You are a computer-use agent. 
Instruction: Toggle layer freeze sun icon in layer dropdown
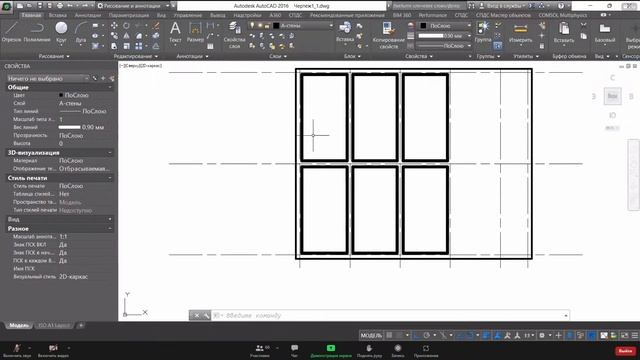click(x=260, y=25)
